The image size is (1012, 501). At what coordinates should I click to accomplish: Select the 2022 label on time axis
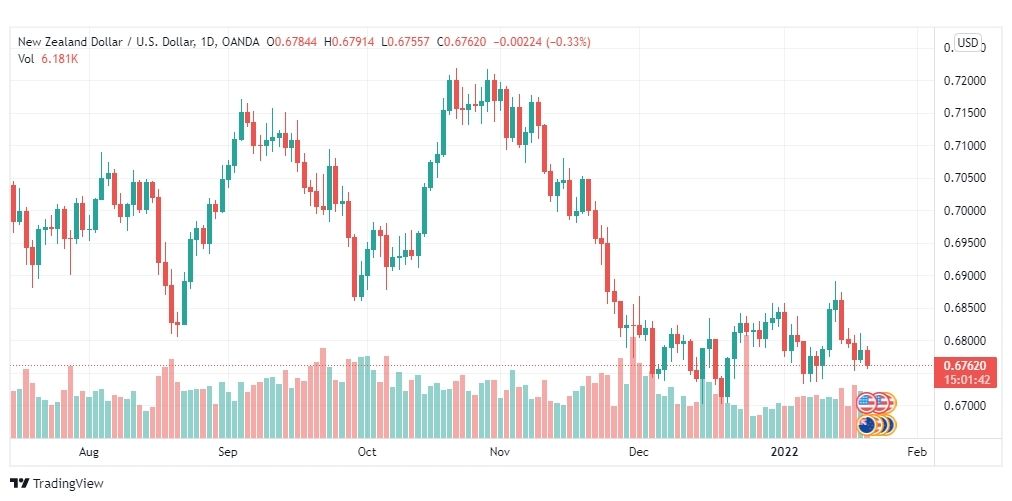(783, 452)
